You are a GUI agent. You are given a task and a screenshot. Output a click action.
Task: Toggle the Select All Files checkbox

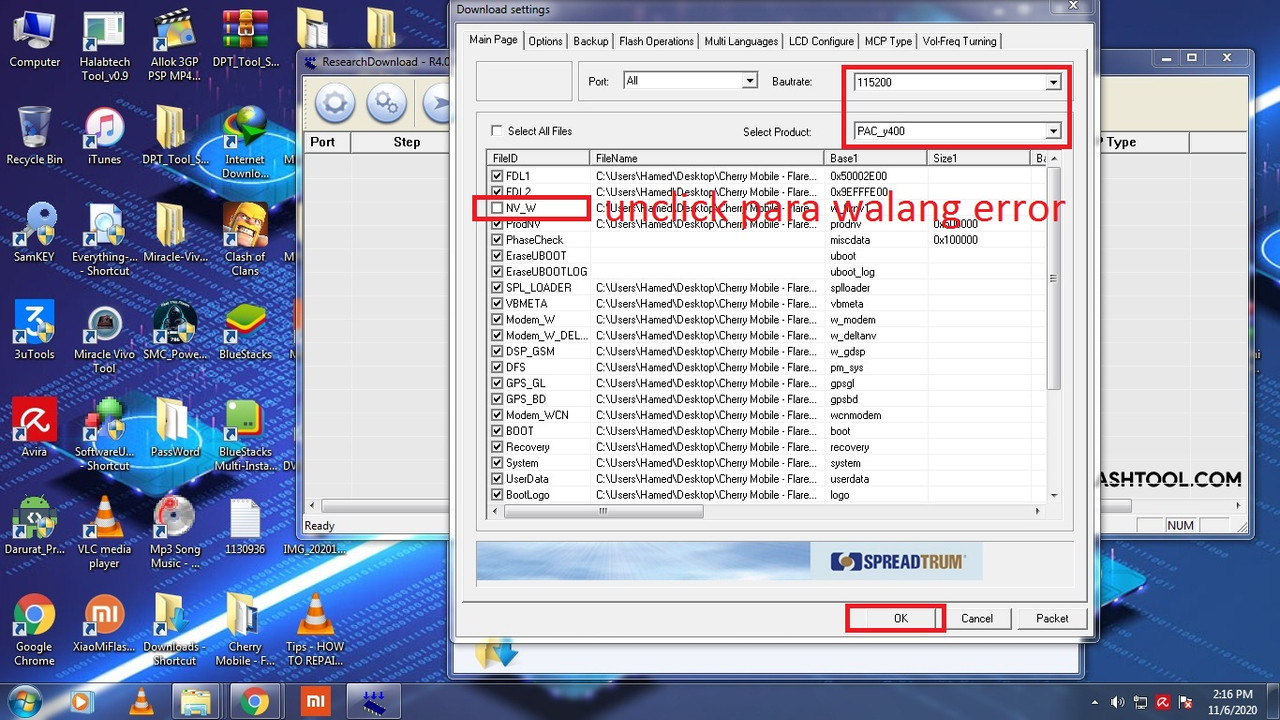coord(497,131)
